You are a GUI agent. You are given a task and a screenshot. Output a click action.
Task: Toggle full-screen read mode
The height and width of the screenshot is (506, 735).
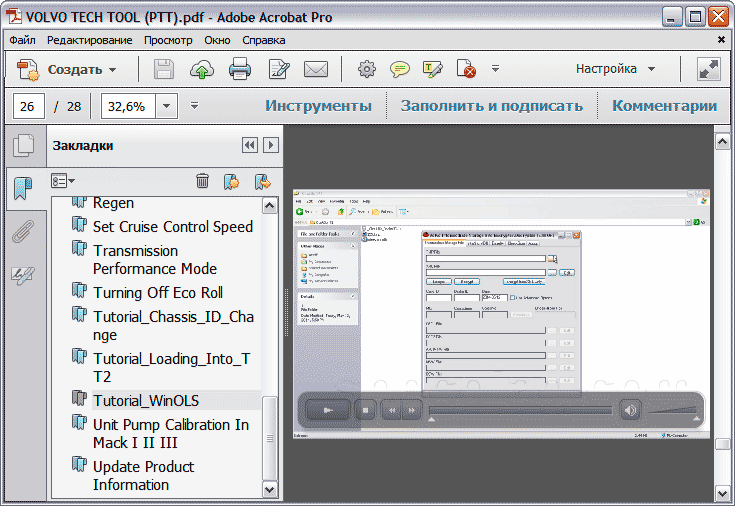709,69
